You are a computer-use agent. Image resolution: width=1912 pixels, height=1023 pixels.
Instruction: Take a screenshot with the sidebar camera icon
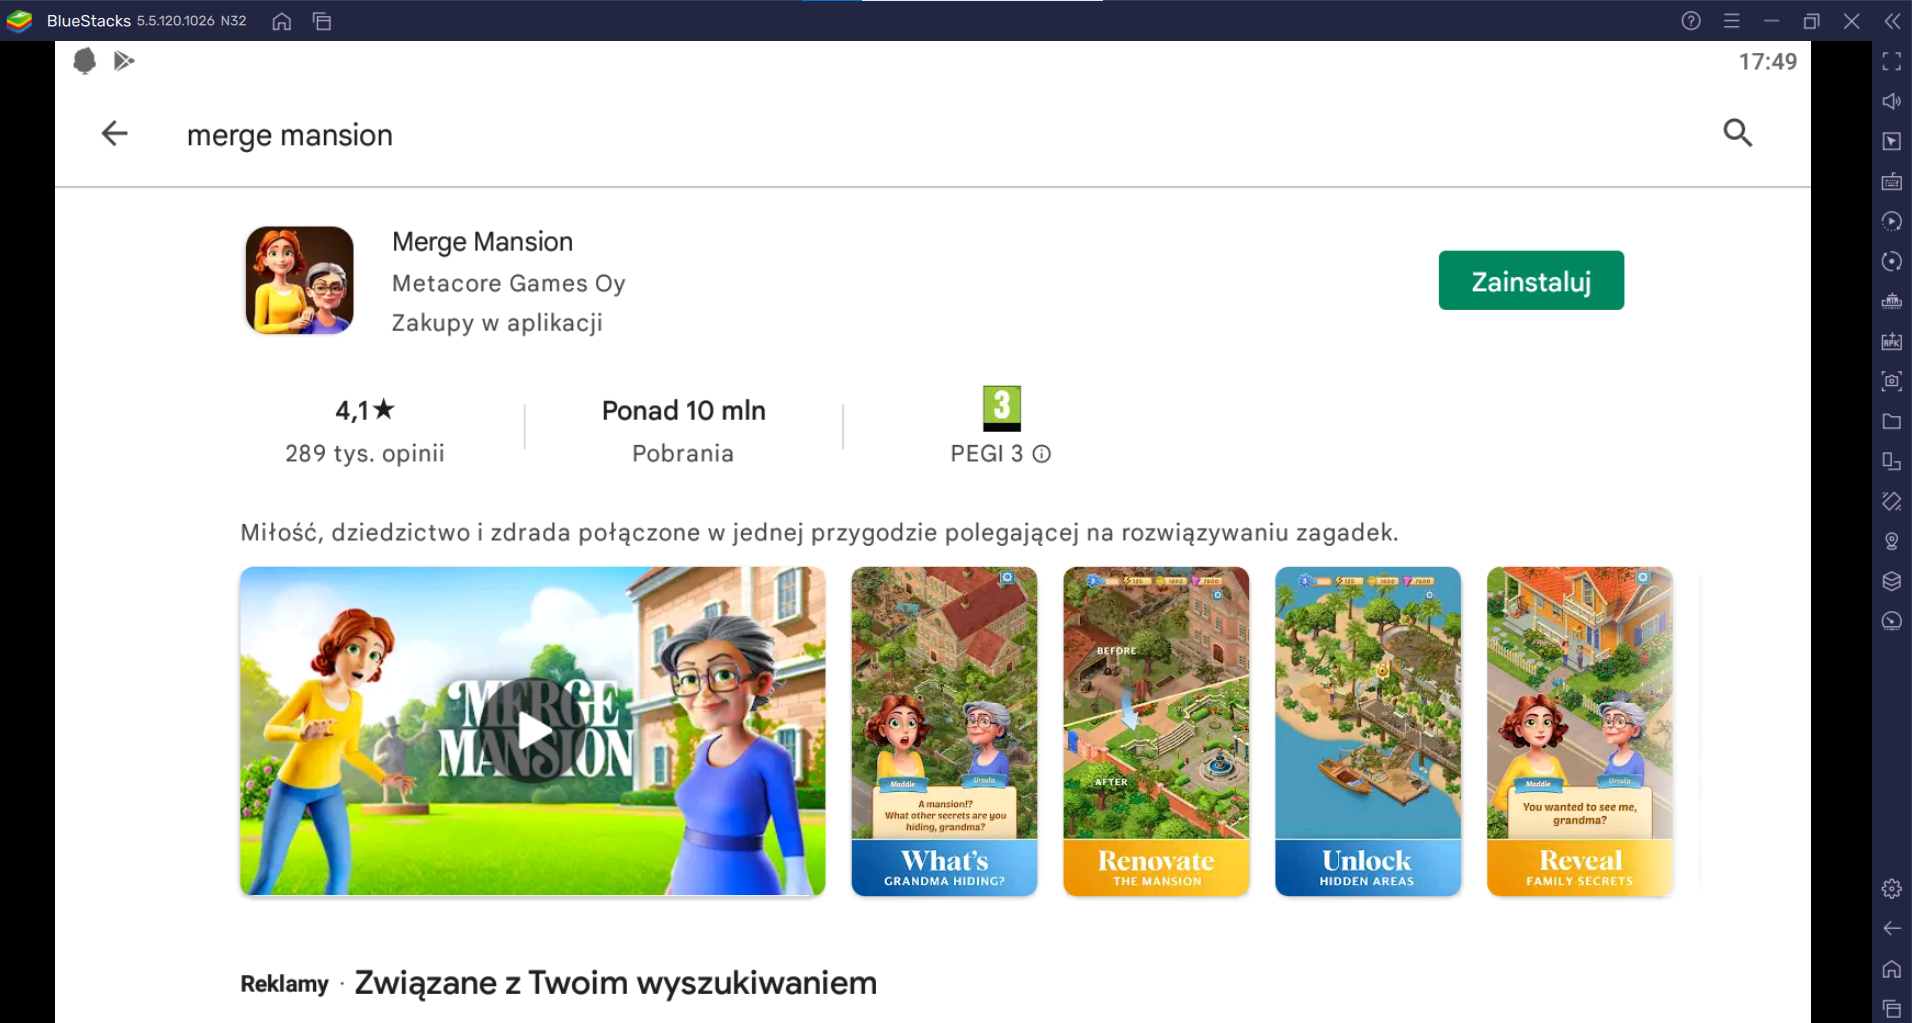click(x=1892, y=381)
